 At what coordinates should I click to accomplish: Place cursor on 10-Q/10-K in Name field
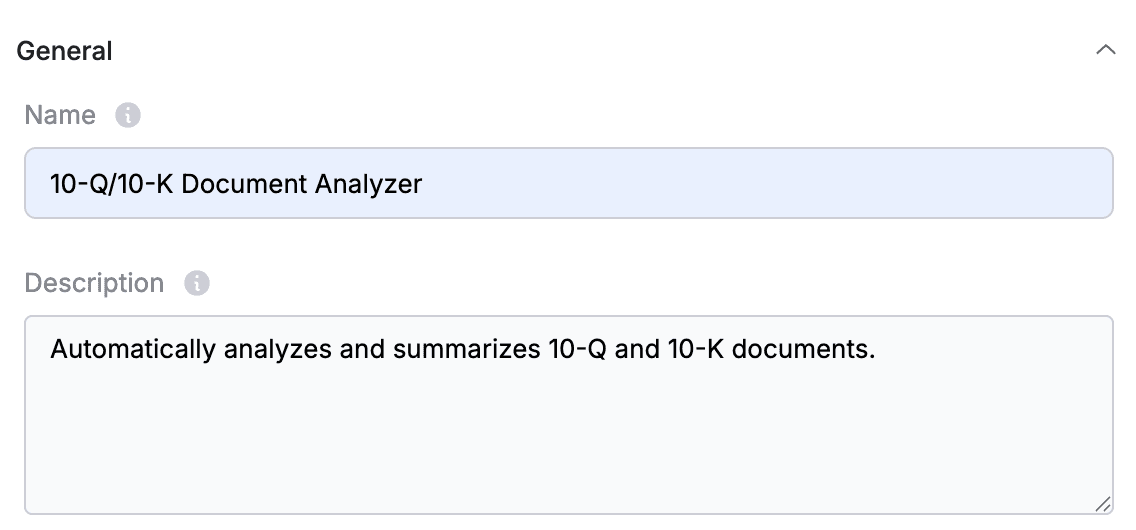[x=112, y=184]
